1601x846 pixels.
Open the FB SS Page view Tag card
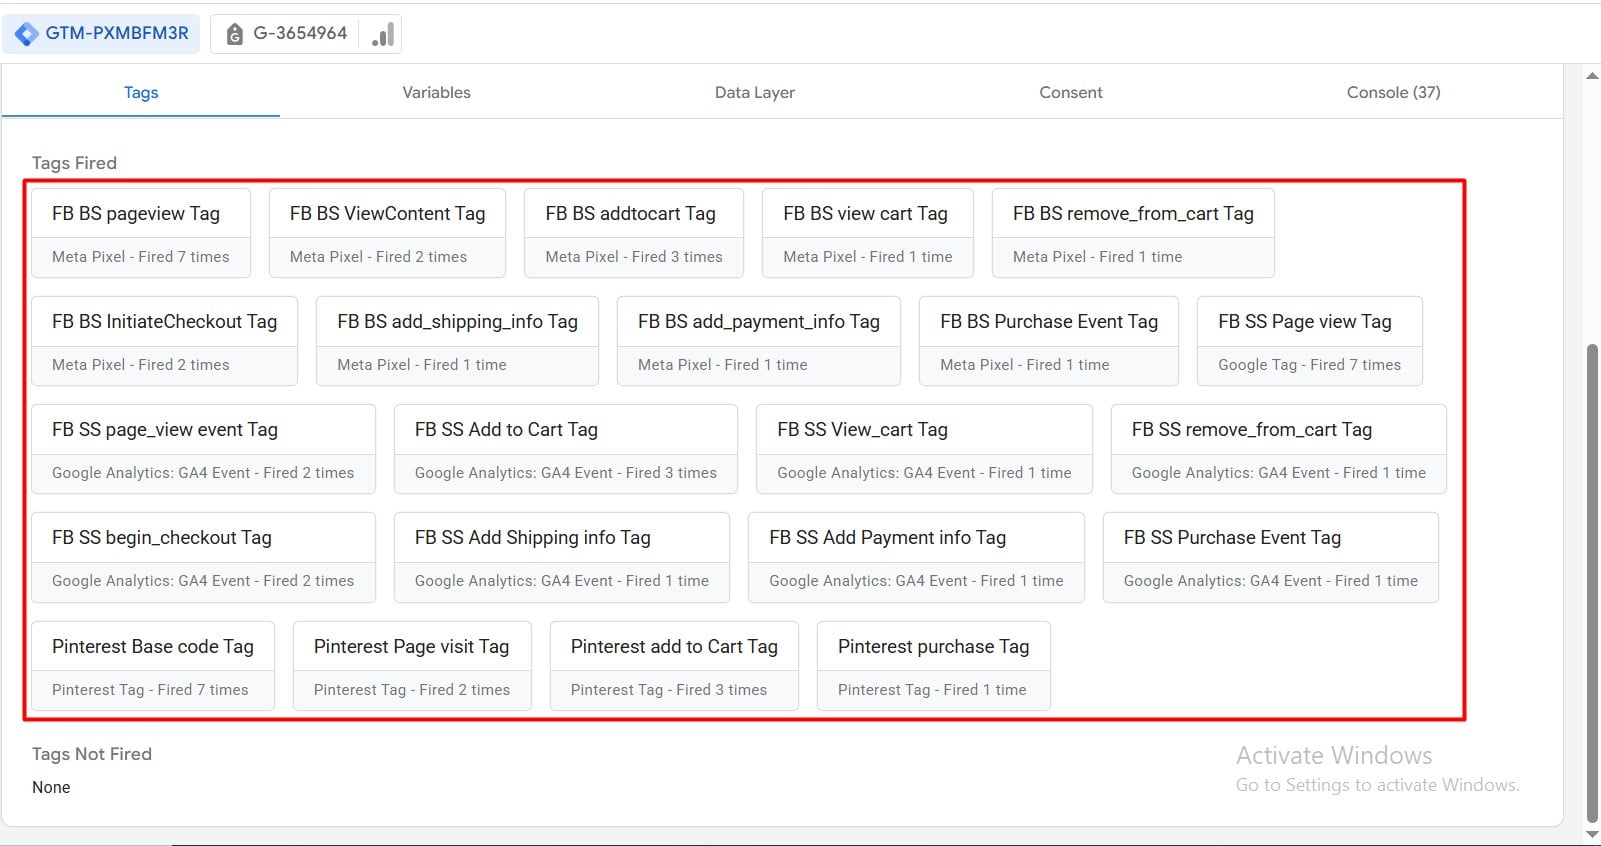point(1310,341)
